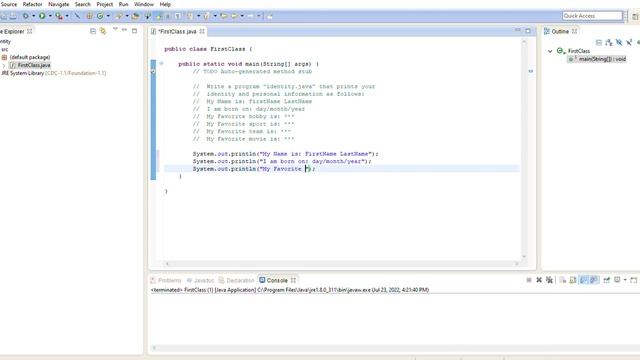Viewport: 640px width, 360px height.
Task: Click the Save icon in the toolbar
Action: (4, 16)
